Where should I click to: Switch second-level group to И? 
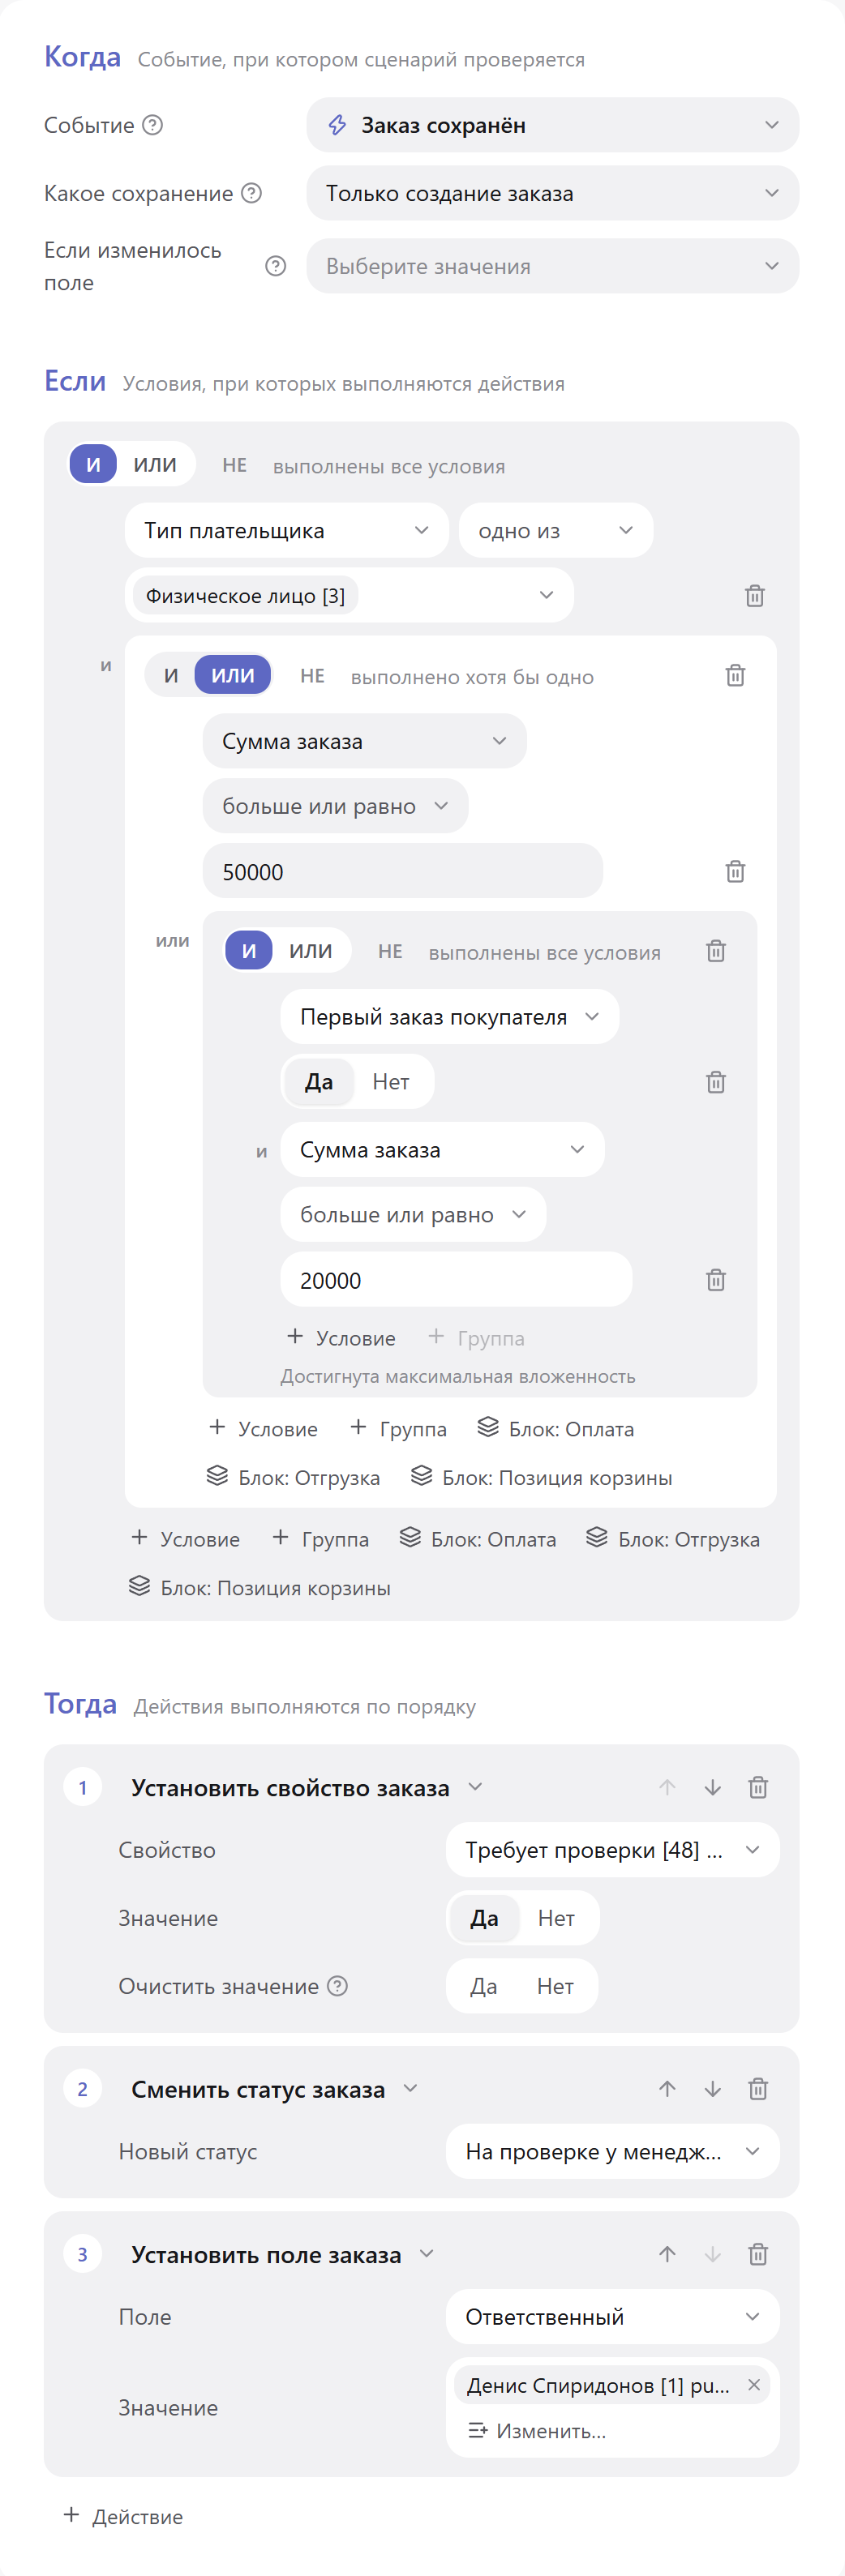point(171,676)
